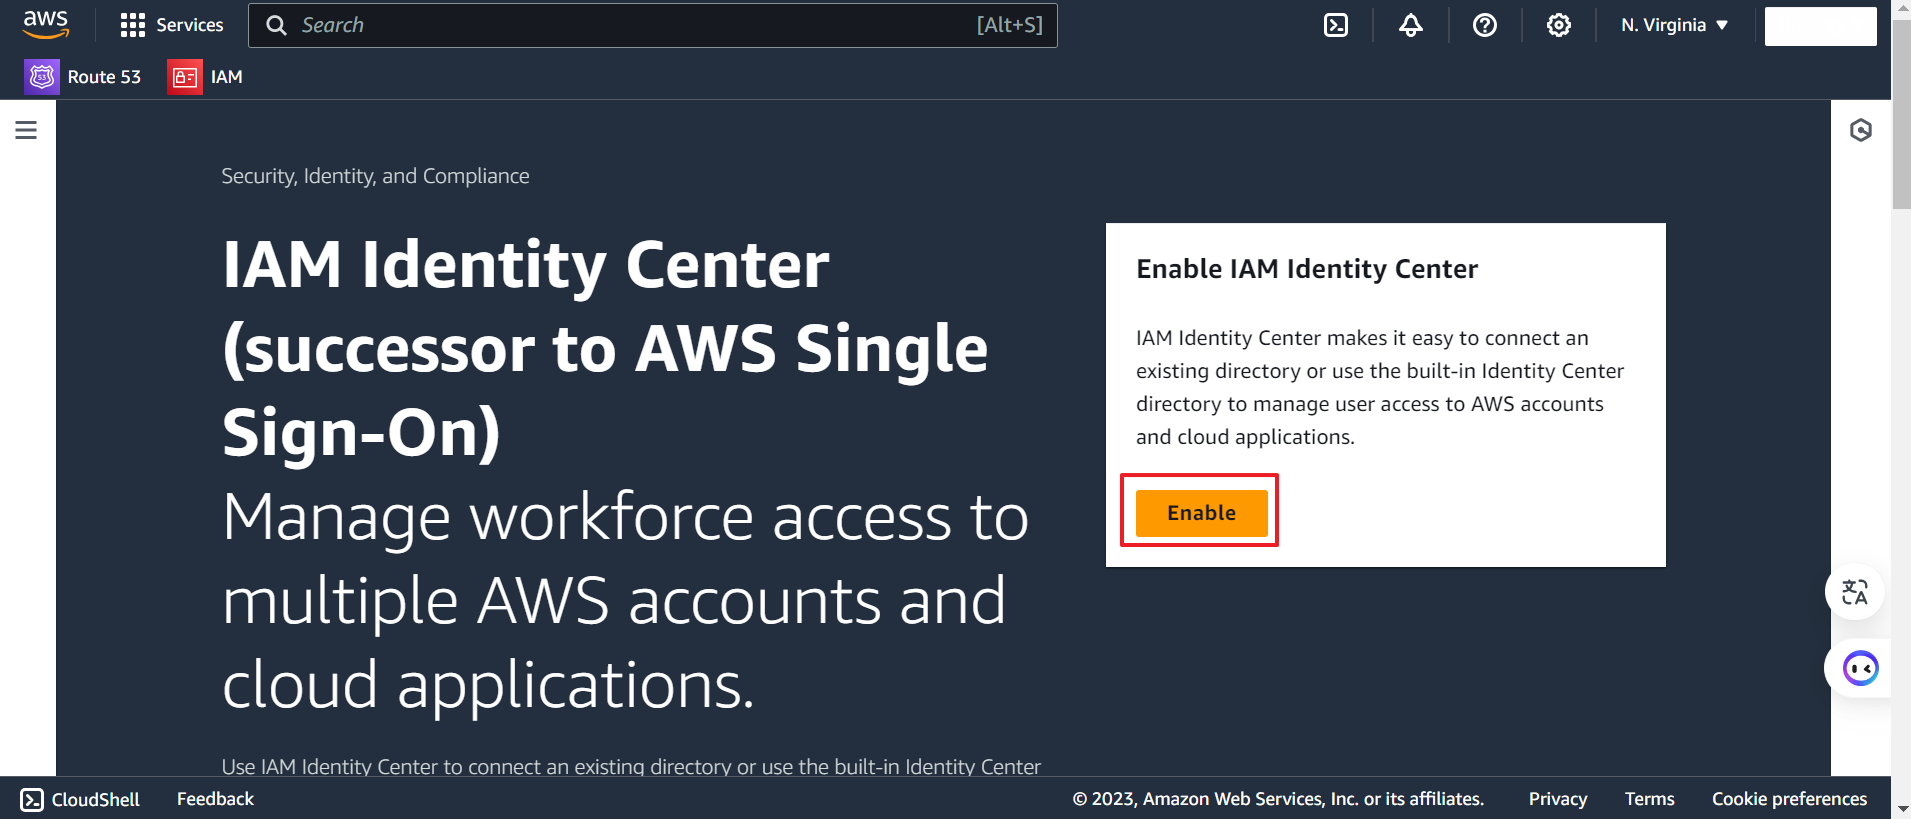Open the AWS home logo
1911x819 pixels.
coord(46,24)
